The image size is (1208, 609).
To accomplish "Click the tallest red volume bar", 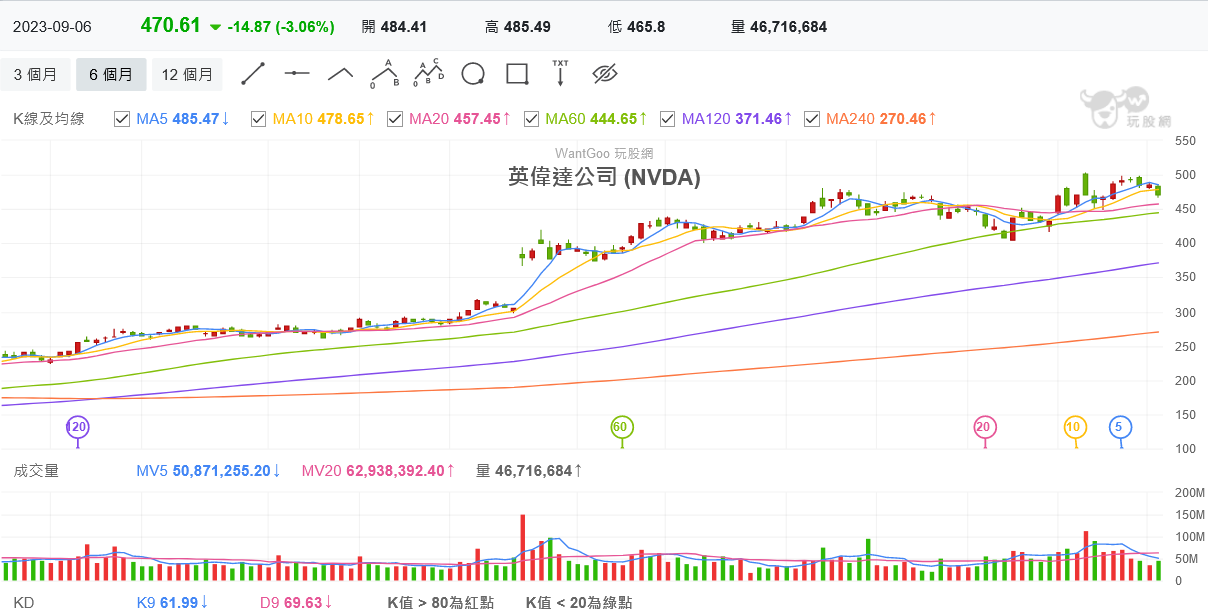I will pos(522,548).
